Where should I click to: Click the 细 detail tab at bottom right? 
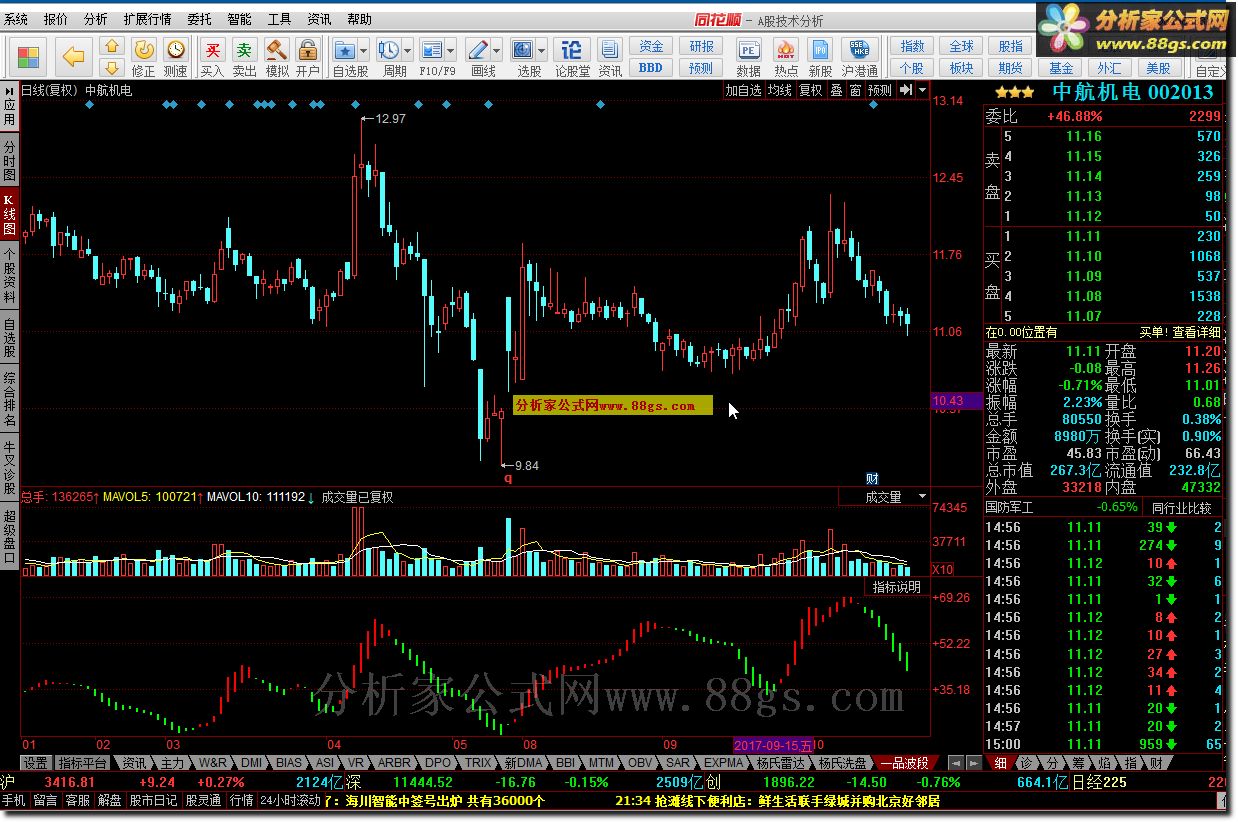(1001, 763)
